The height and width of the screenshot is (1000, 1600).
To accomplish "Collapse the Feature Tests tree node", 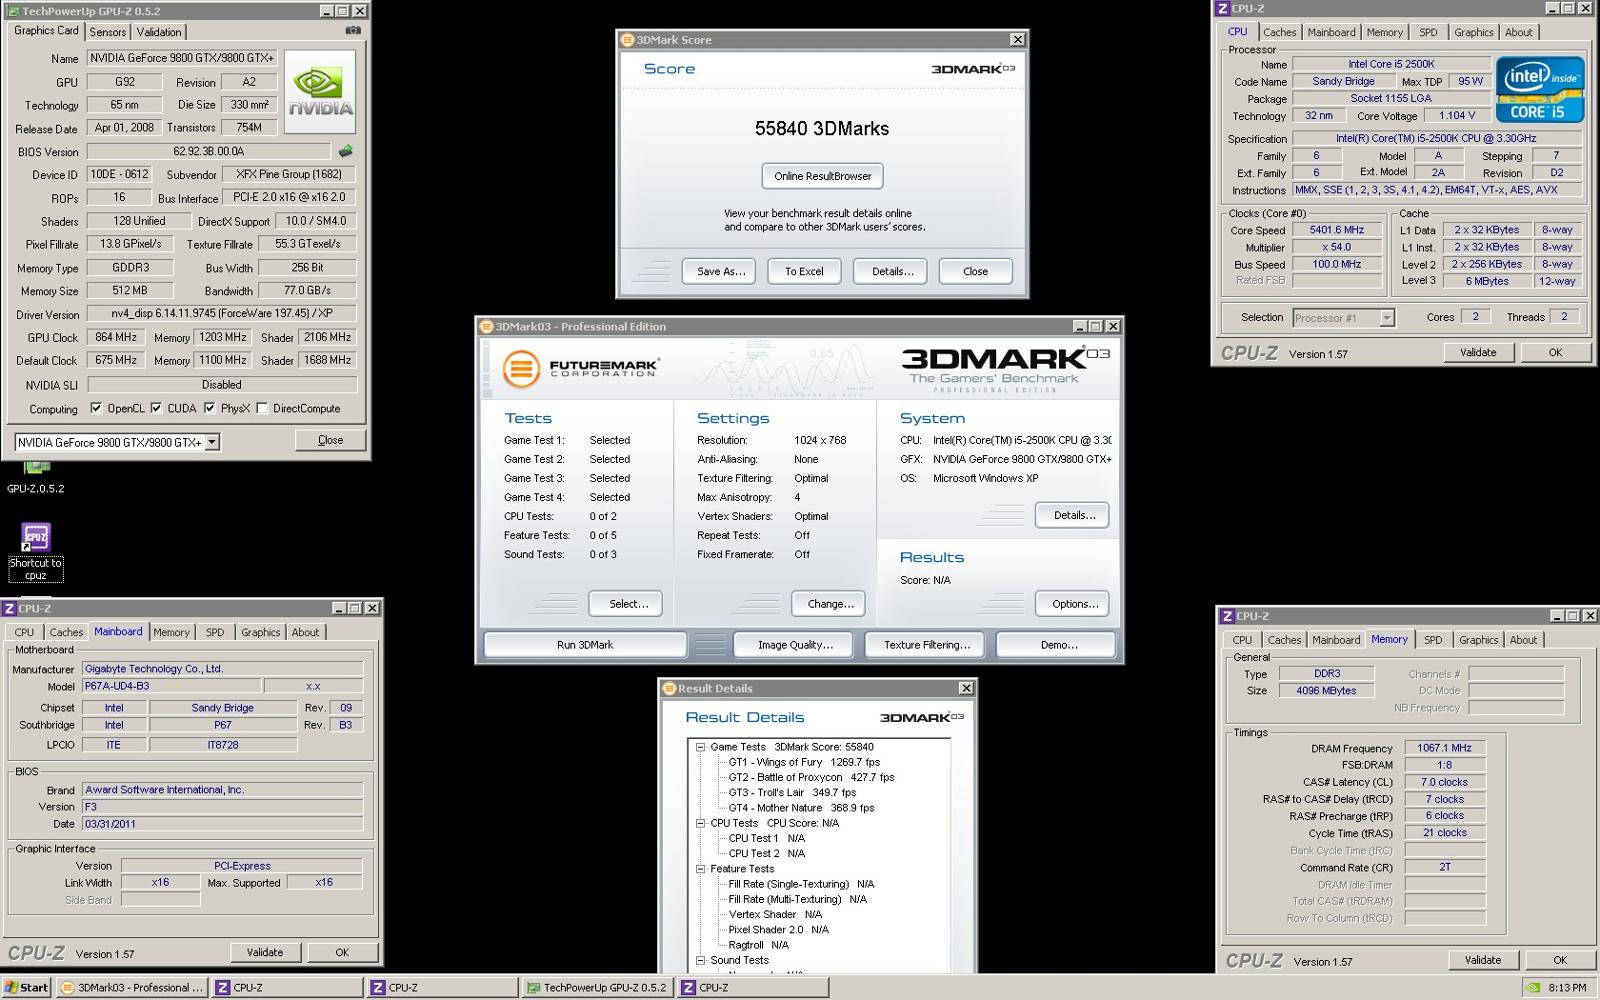I will point(701,869).
